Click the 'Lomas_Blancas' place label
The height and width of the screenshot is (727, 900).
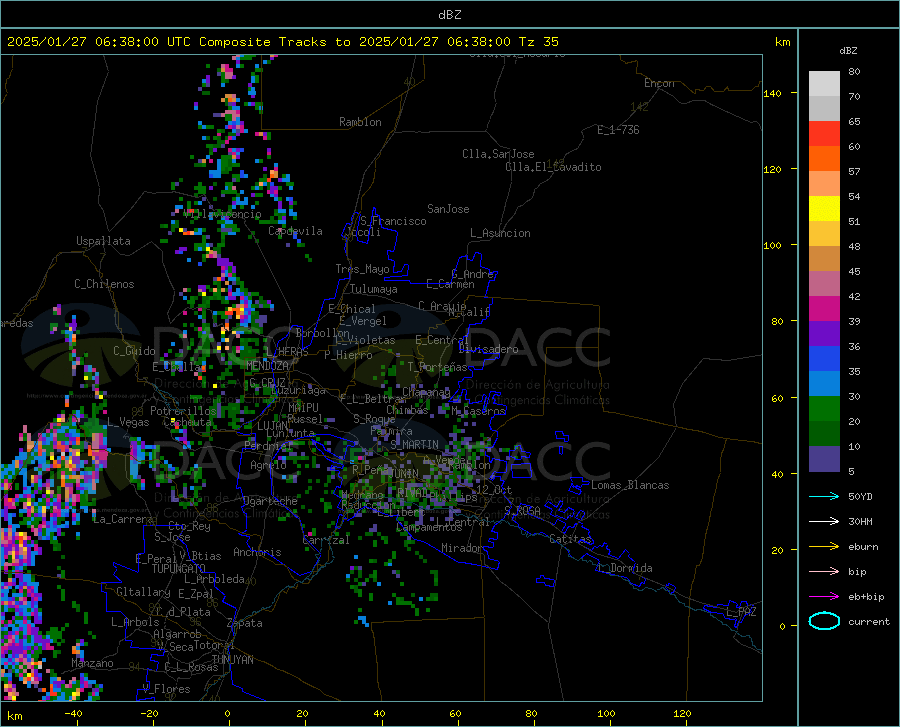tap(630, 485)
